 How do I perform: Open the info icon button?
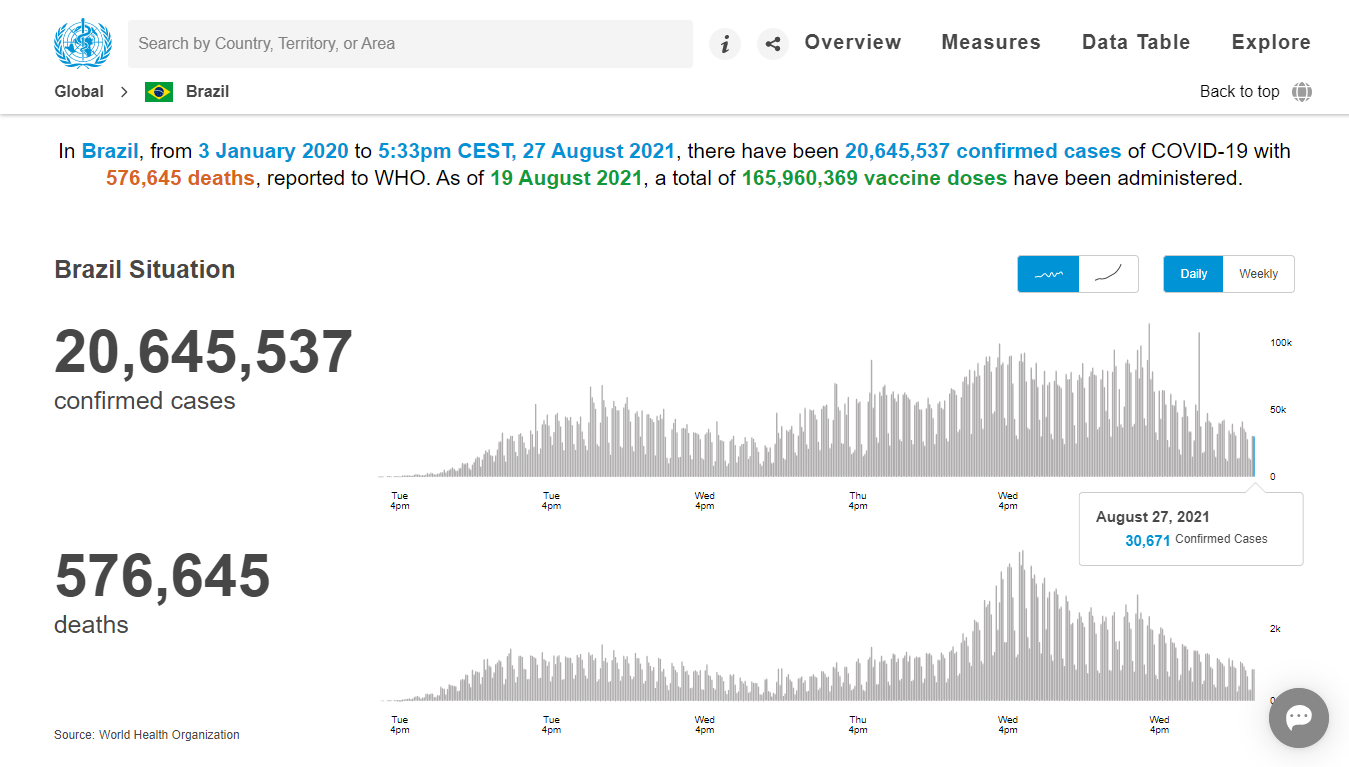(725, 44)
